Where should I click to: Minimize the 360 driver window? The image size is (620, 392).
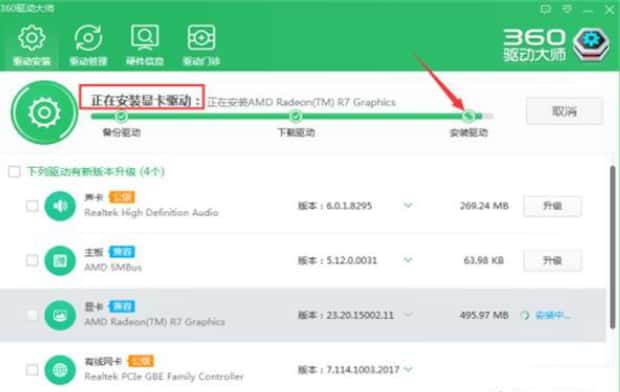588,11
